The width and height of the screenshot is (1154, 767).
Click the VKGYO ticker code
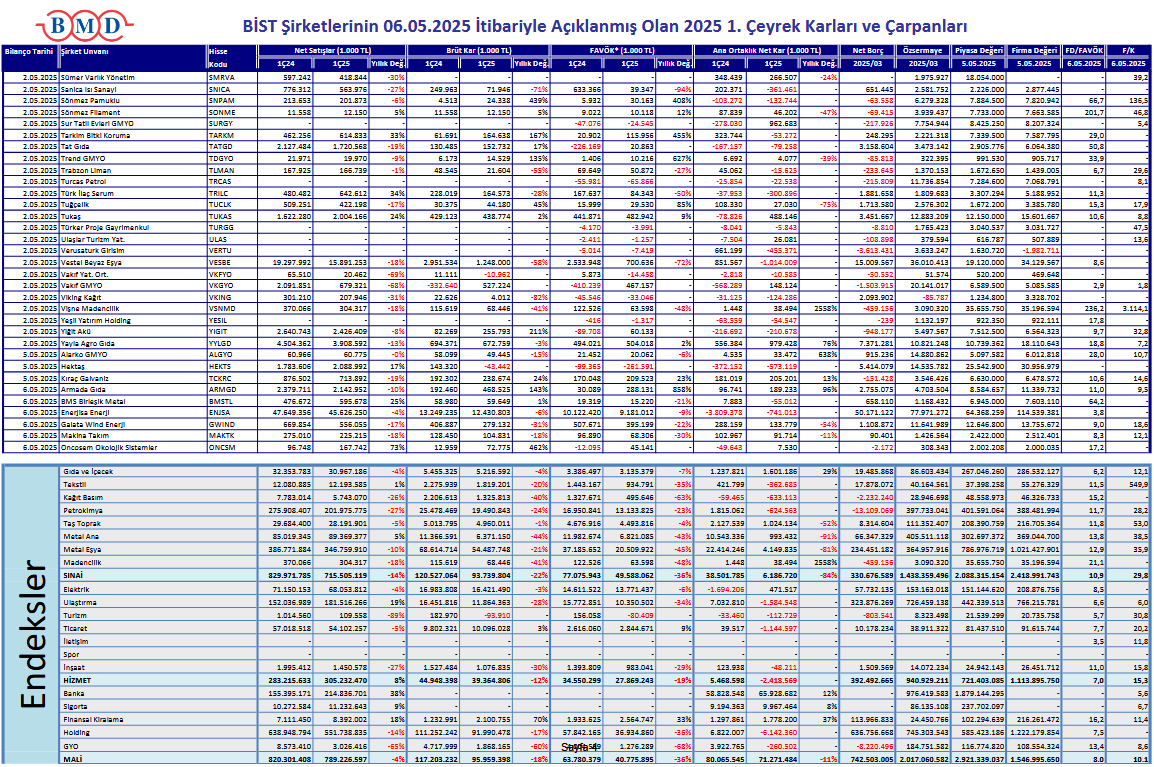click(x=221, y=286)
